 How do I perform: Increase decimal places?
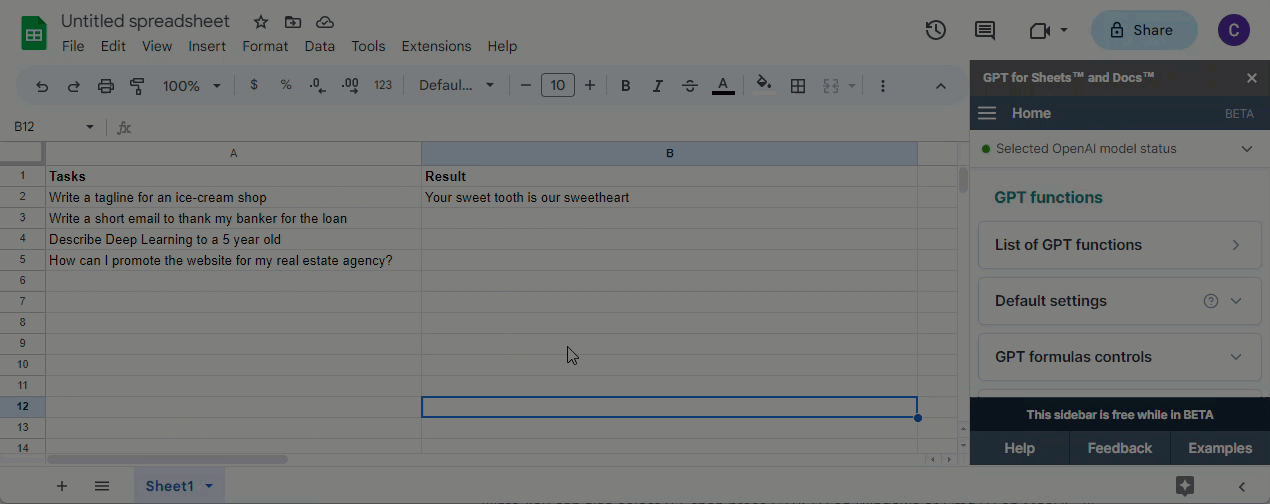(x=350, y=86)
